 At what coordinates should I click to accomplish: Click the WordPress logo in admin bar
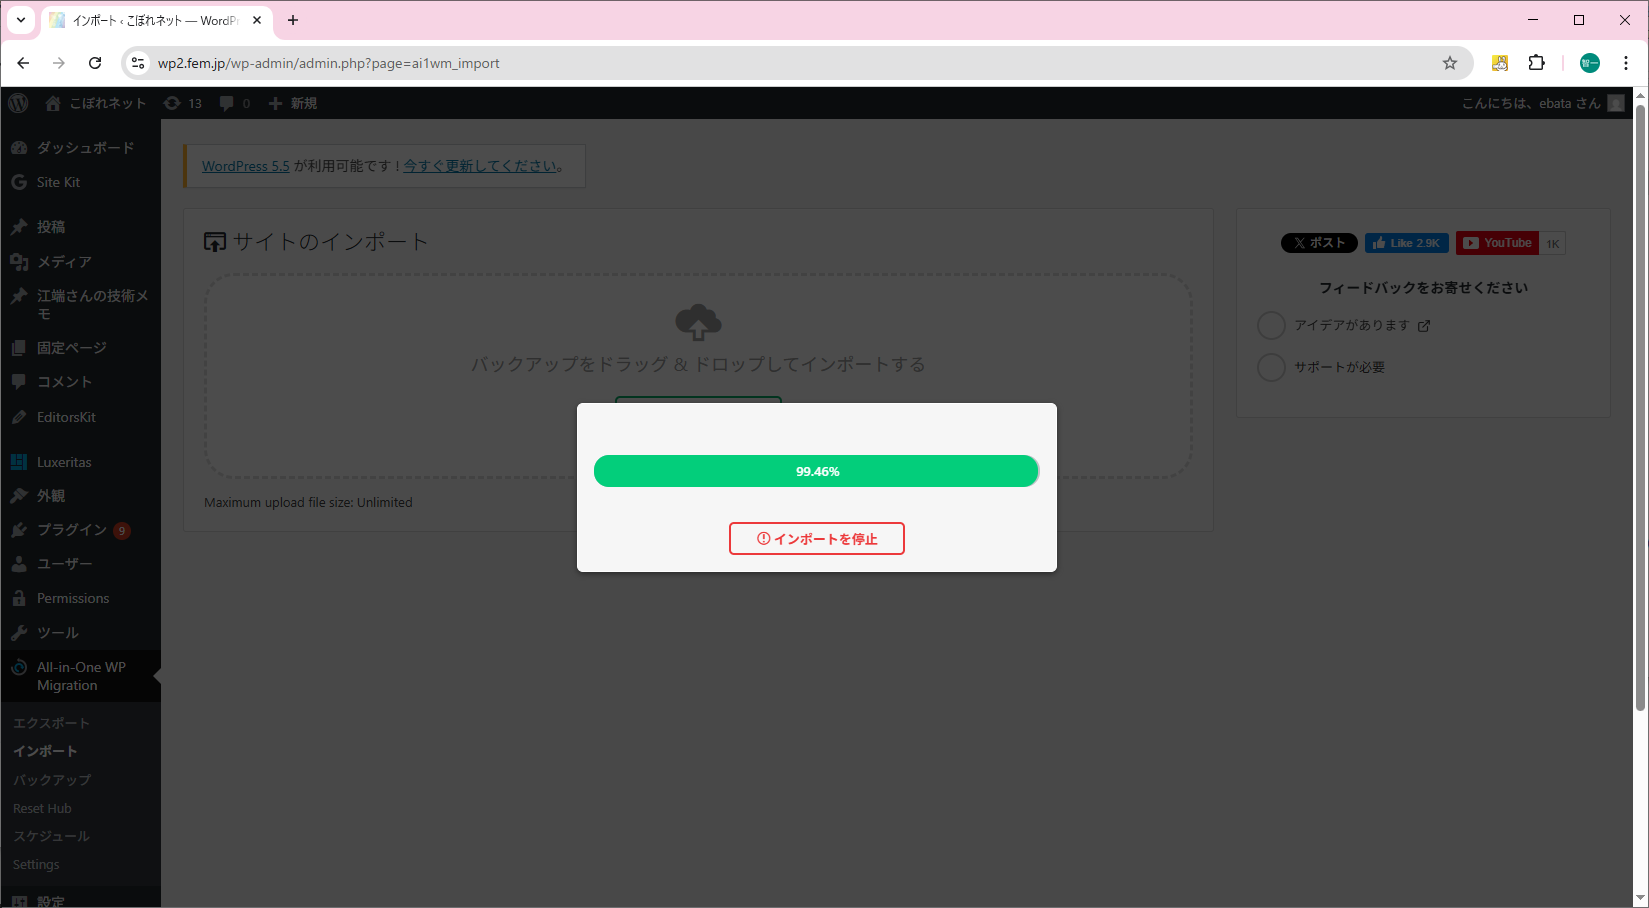[18, 103]
